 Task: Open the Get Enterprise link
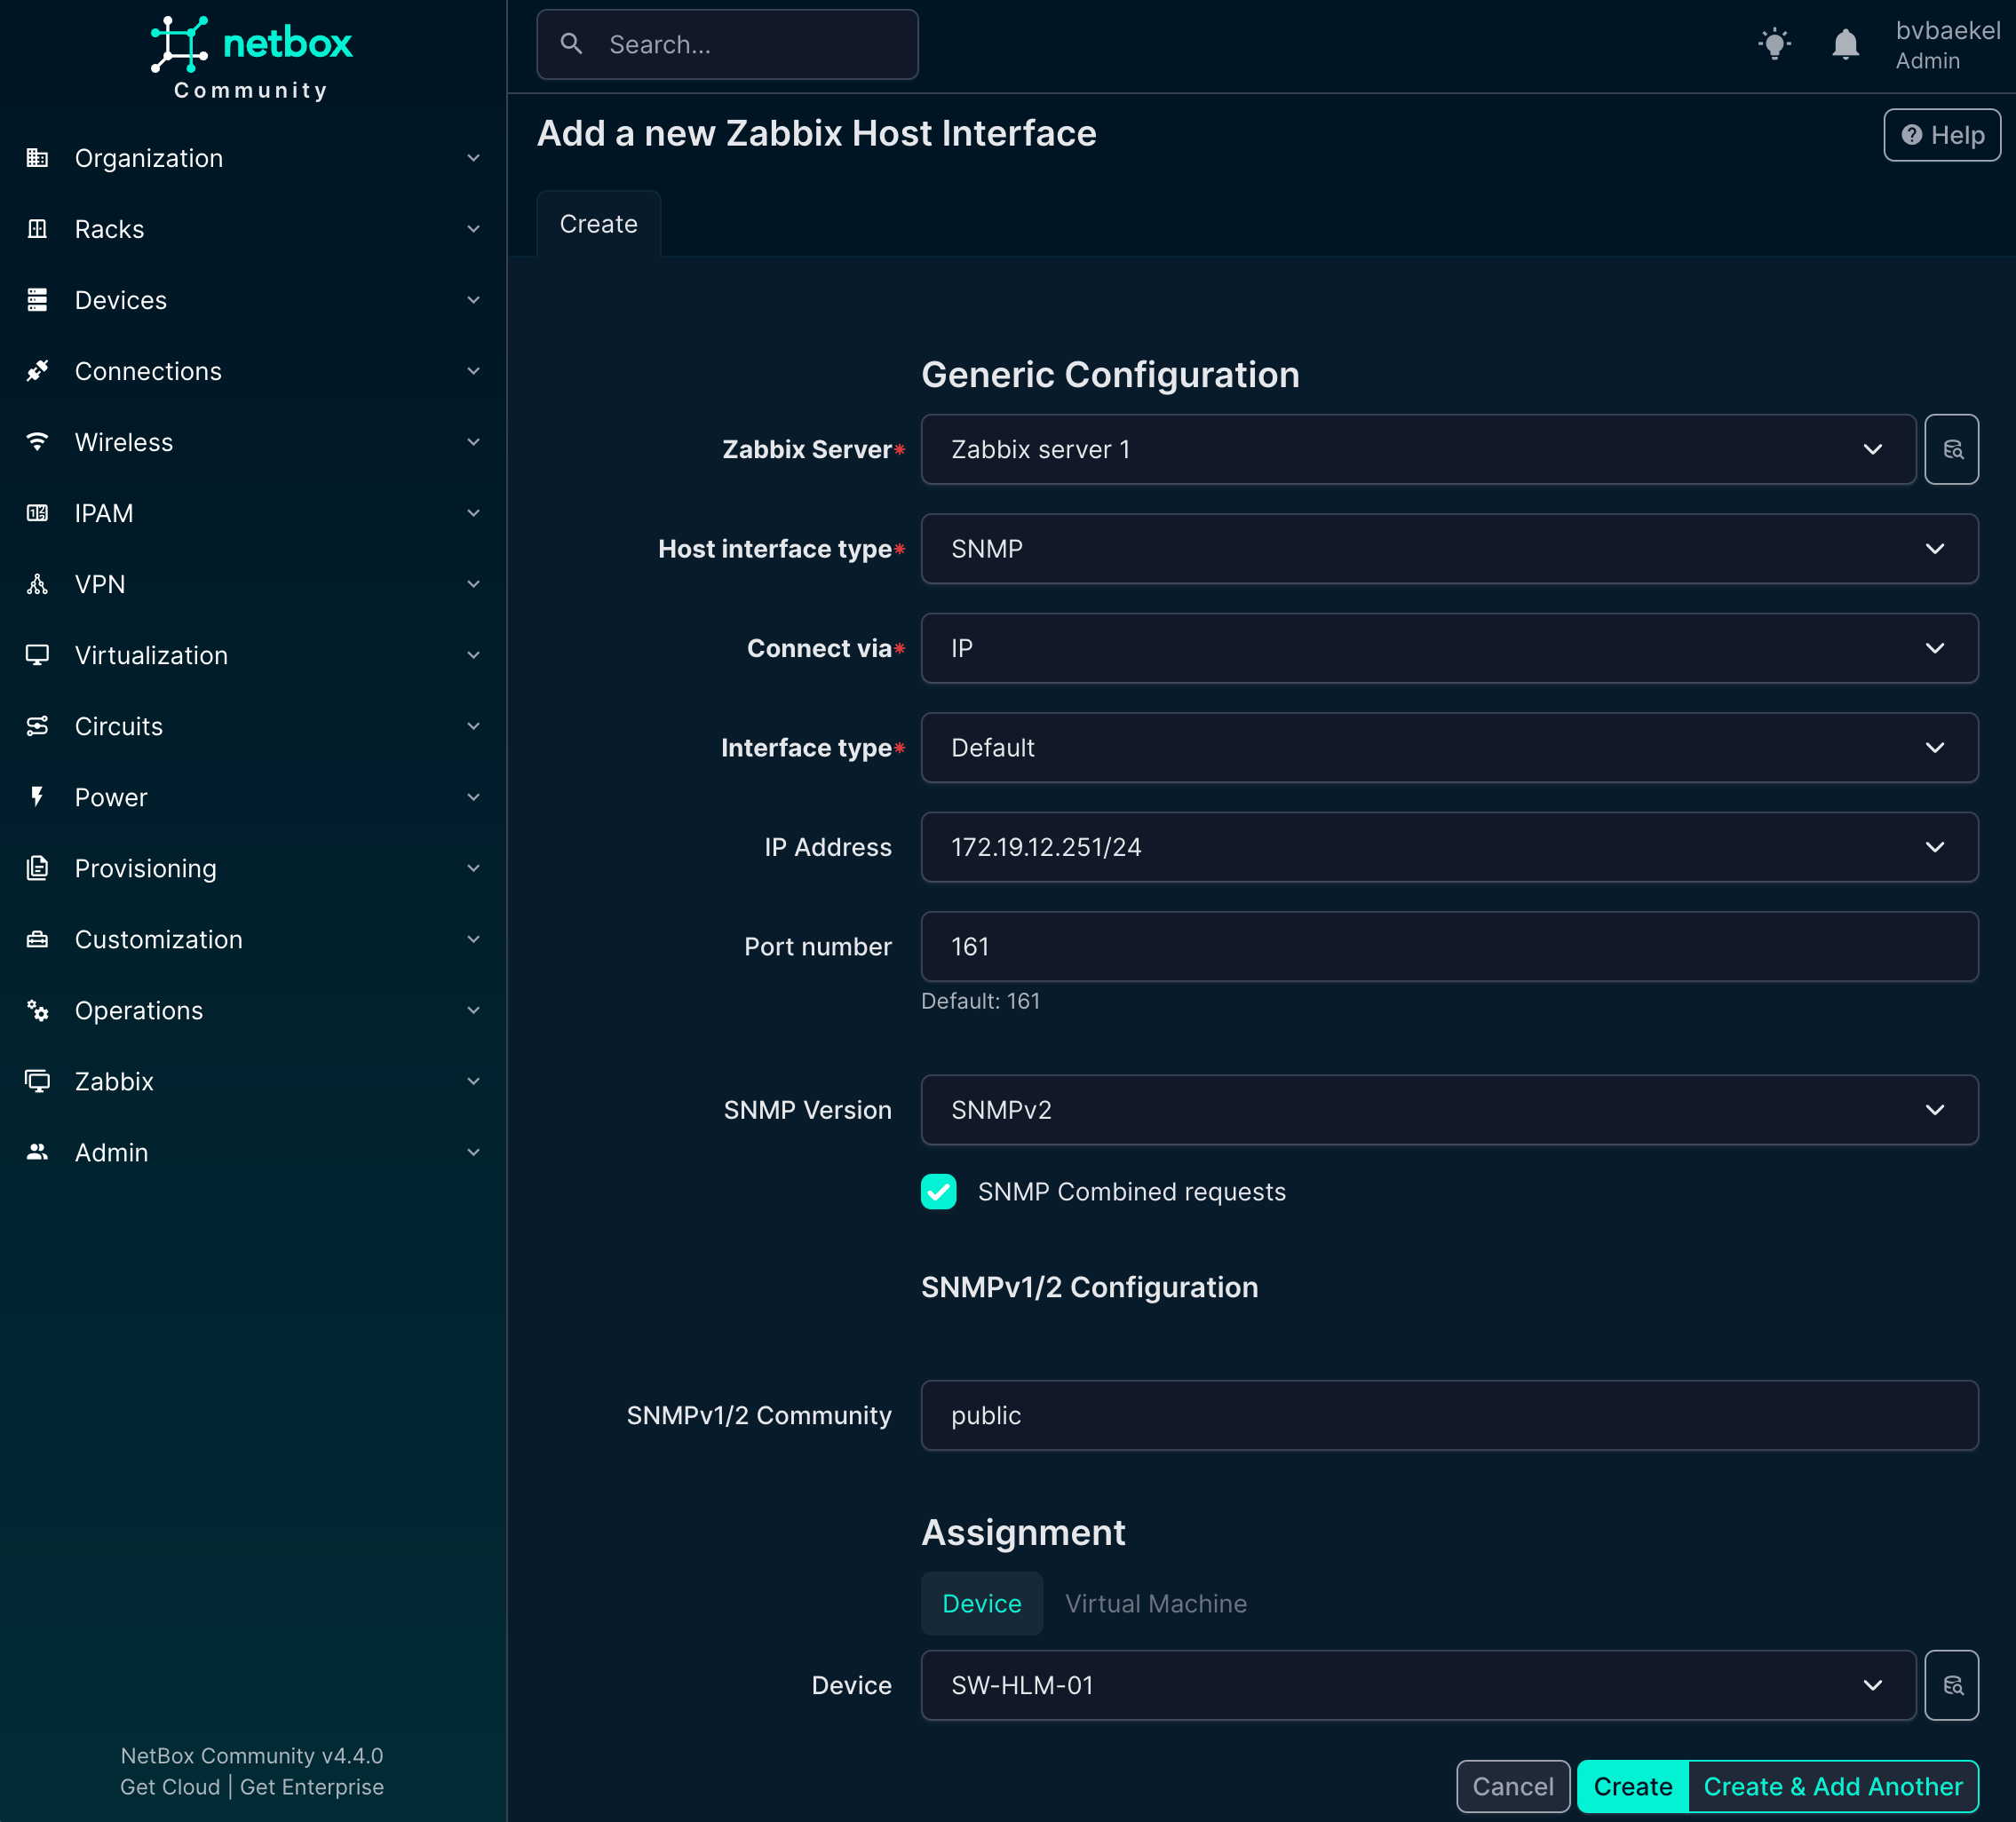click(312, 1787)
